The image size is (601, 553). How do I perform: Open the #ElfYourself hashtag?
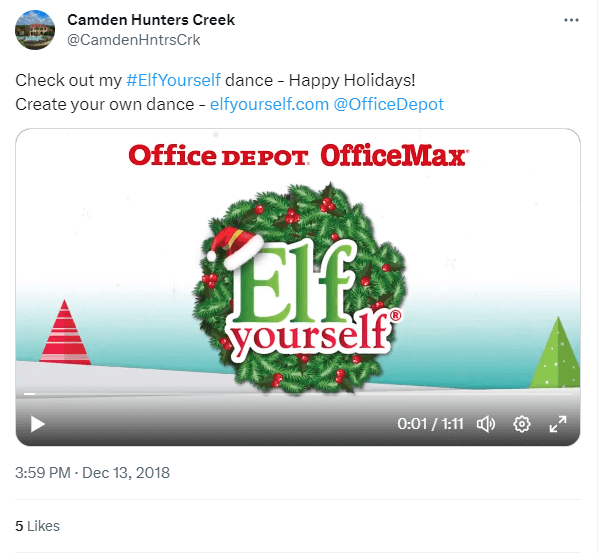click(x=174, y=79)
